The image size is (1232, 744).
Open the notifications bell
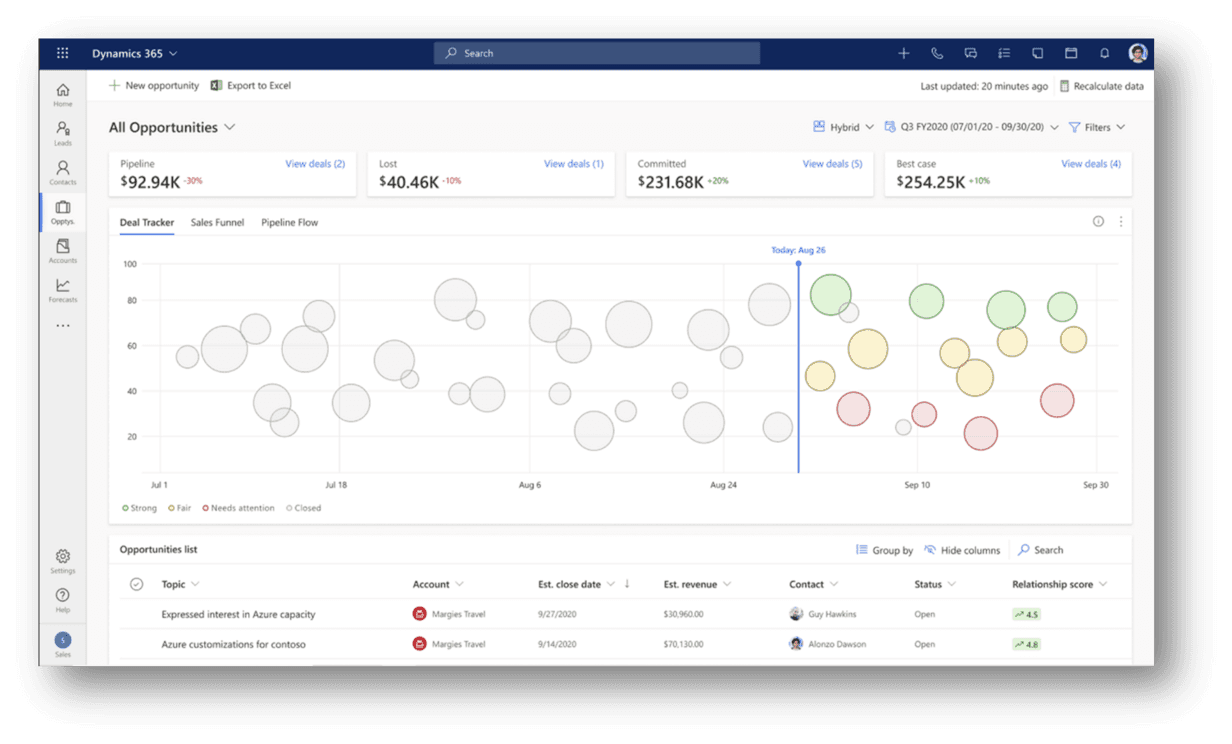click(1104, 53)
